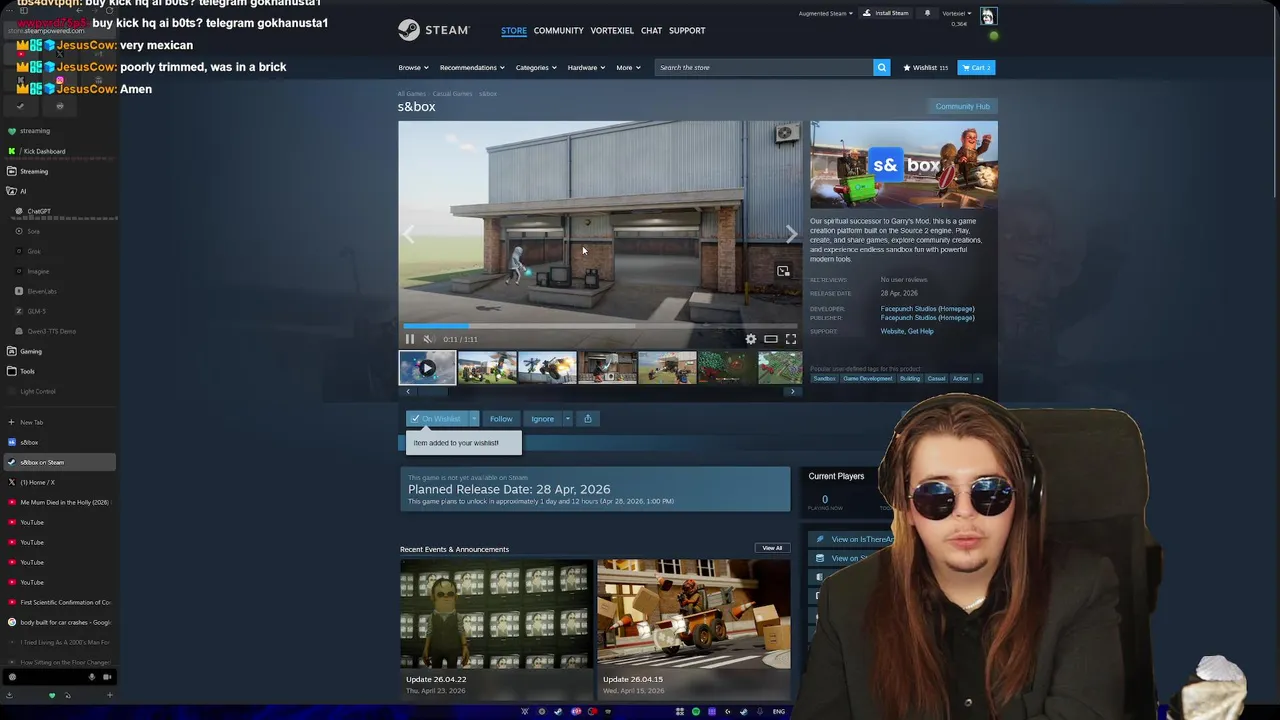Click the plus button after tags
The image size is (1280, 720).
point(977,378)
